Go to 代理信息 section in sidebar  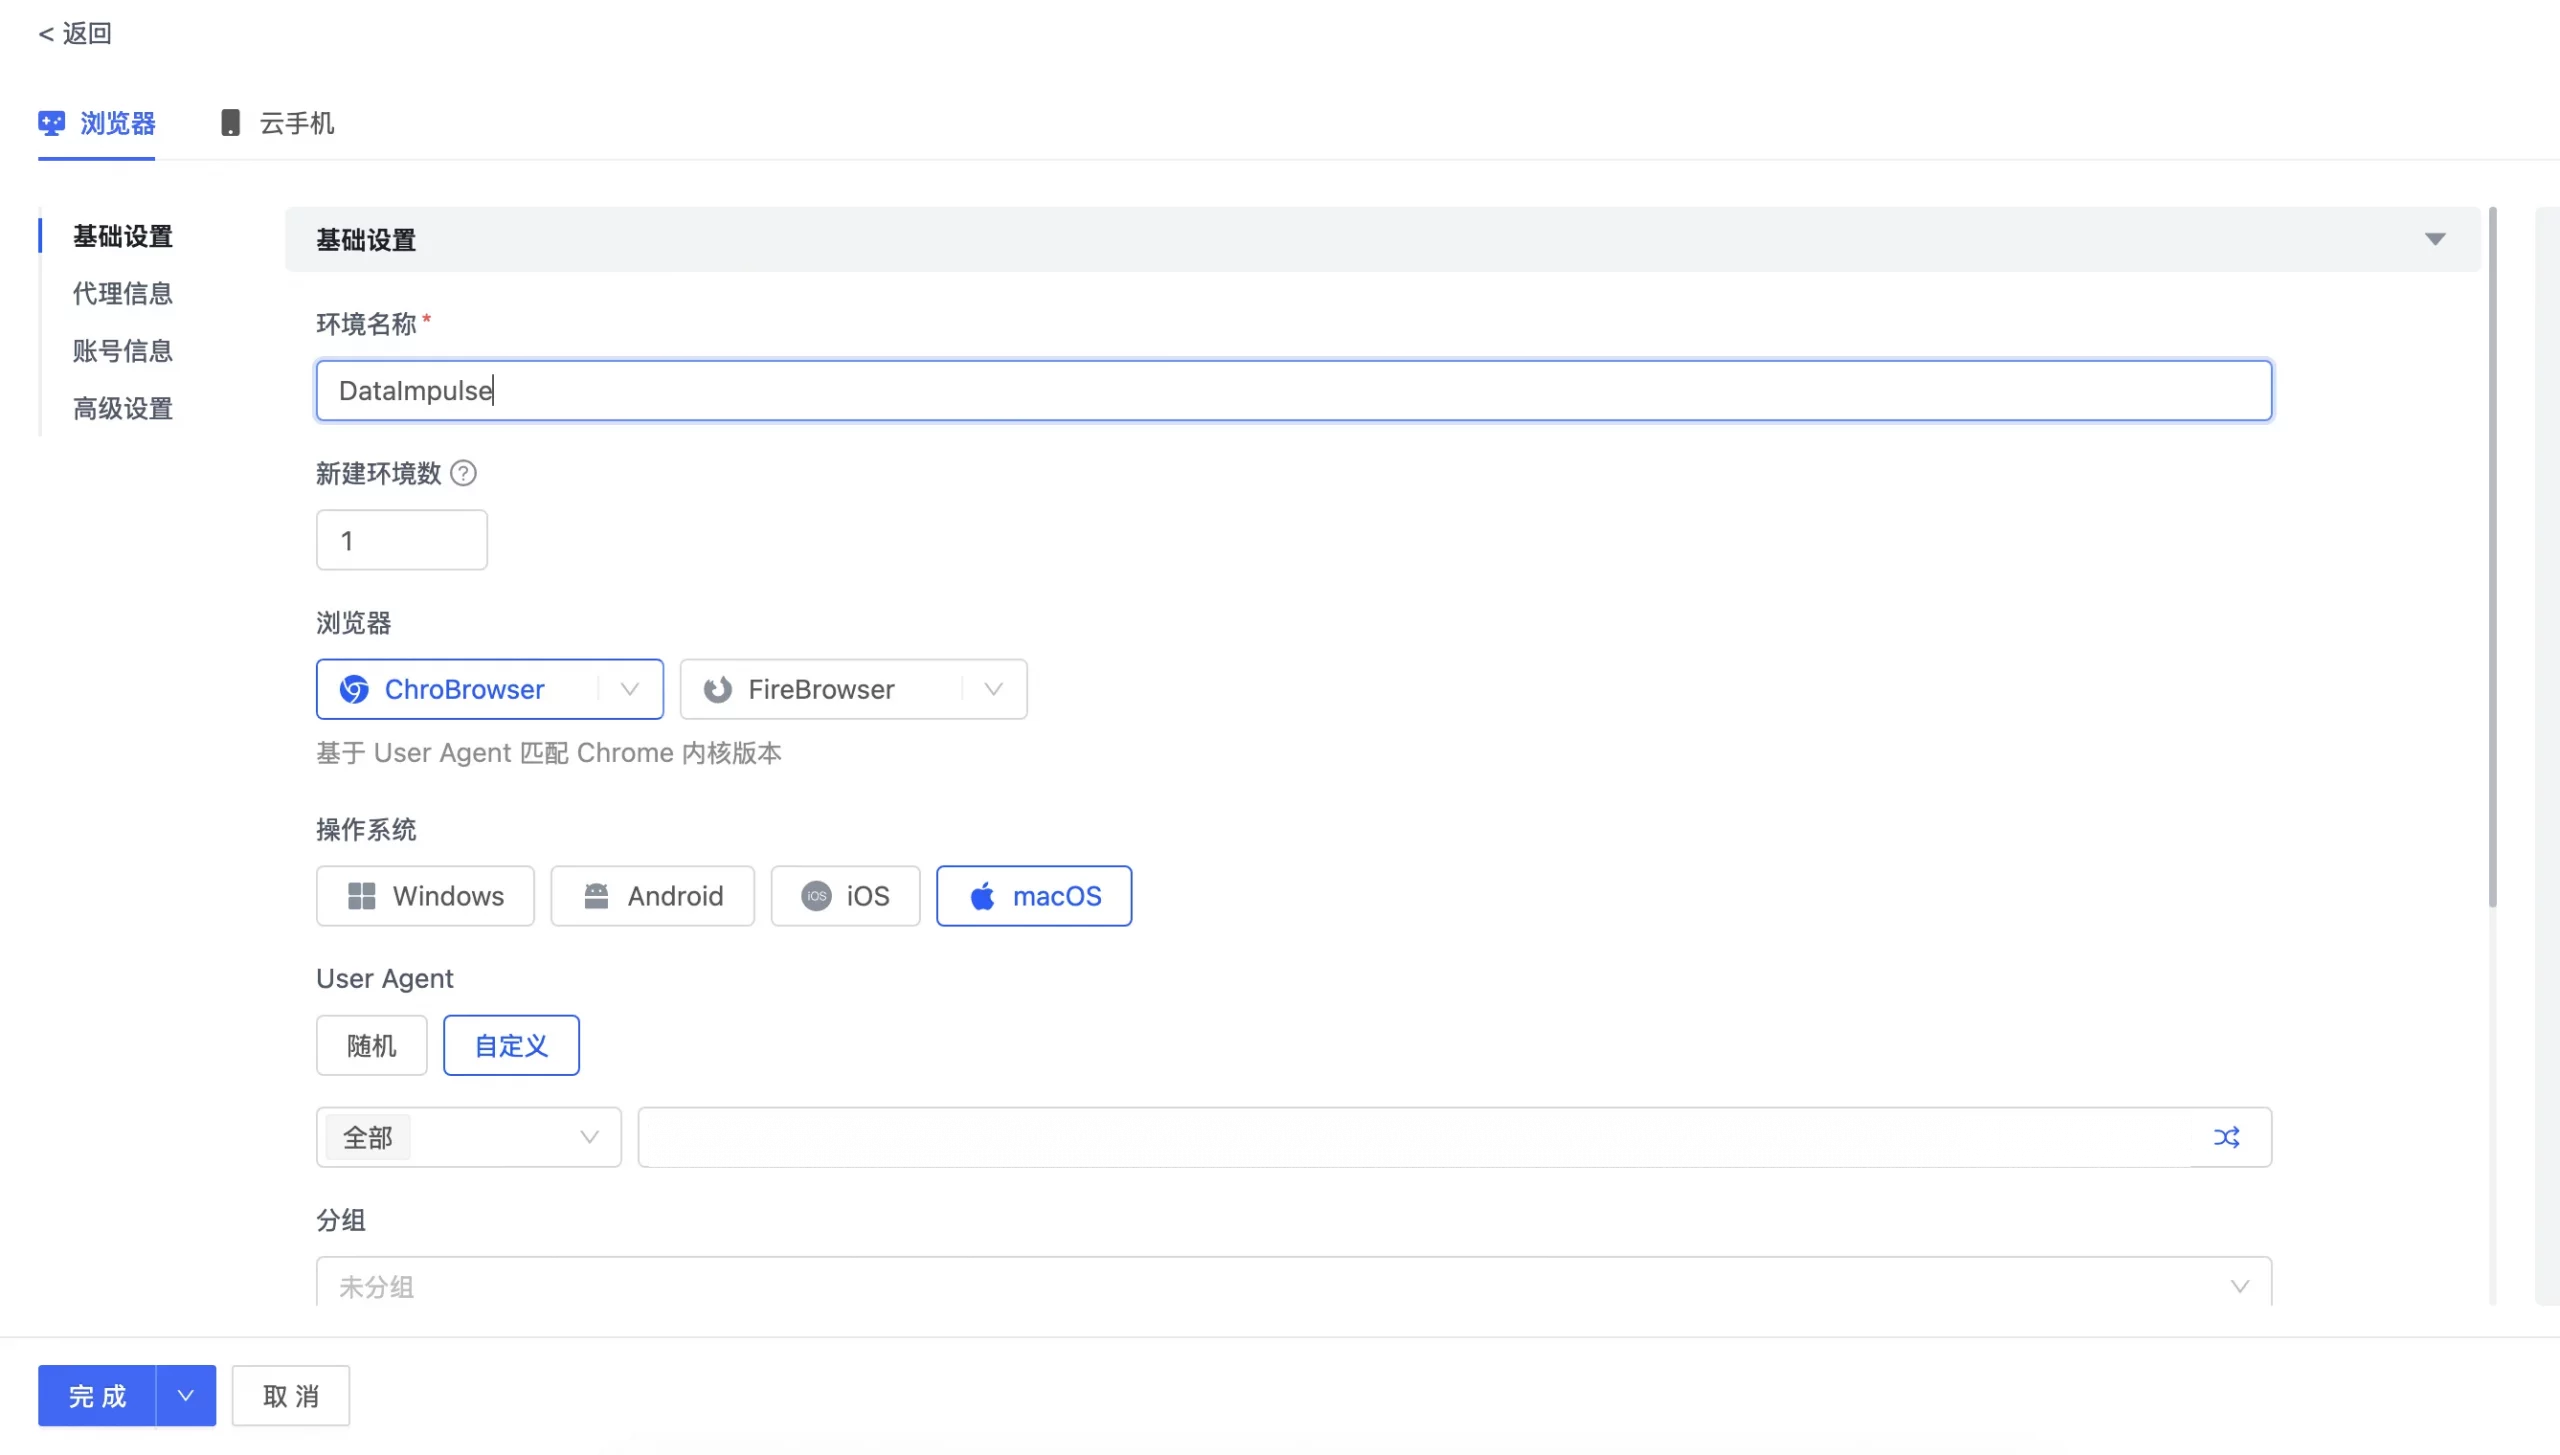122,293
